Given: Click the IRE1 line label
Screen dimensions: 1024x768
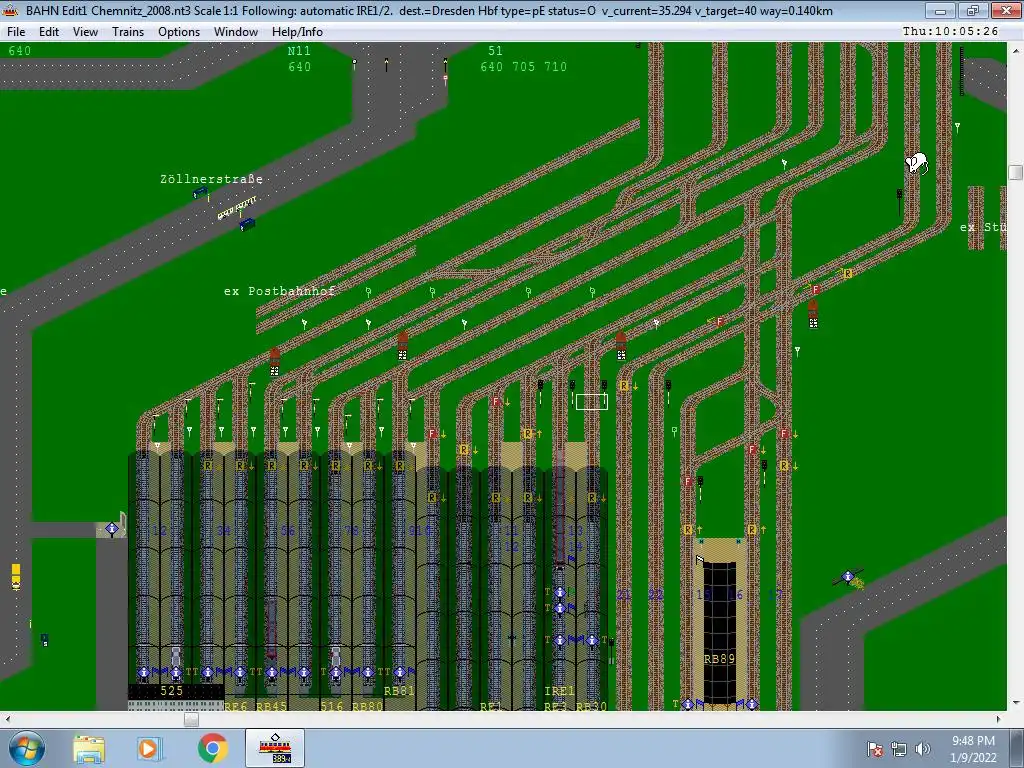Looking at the screenshot, I should coord(560,691).
